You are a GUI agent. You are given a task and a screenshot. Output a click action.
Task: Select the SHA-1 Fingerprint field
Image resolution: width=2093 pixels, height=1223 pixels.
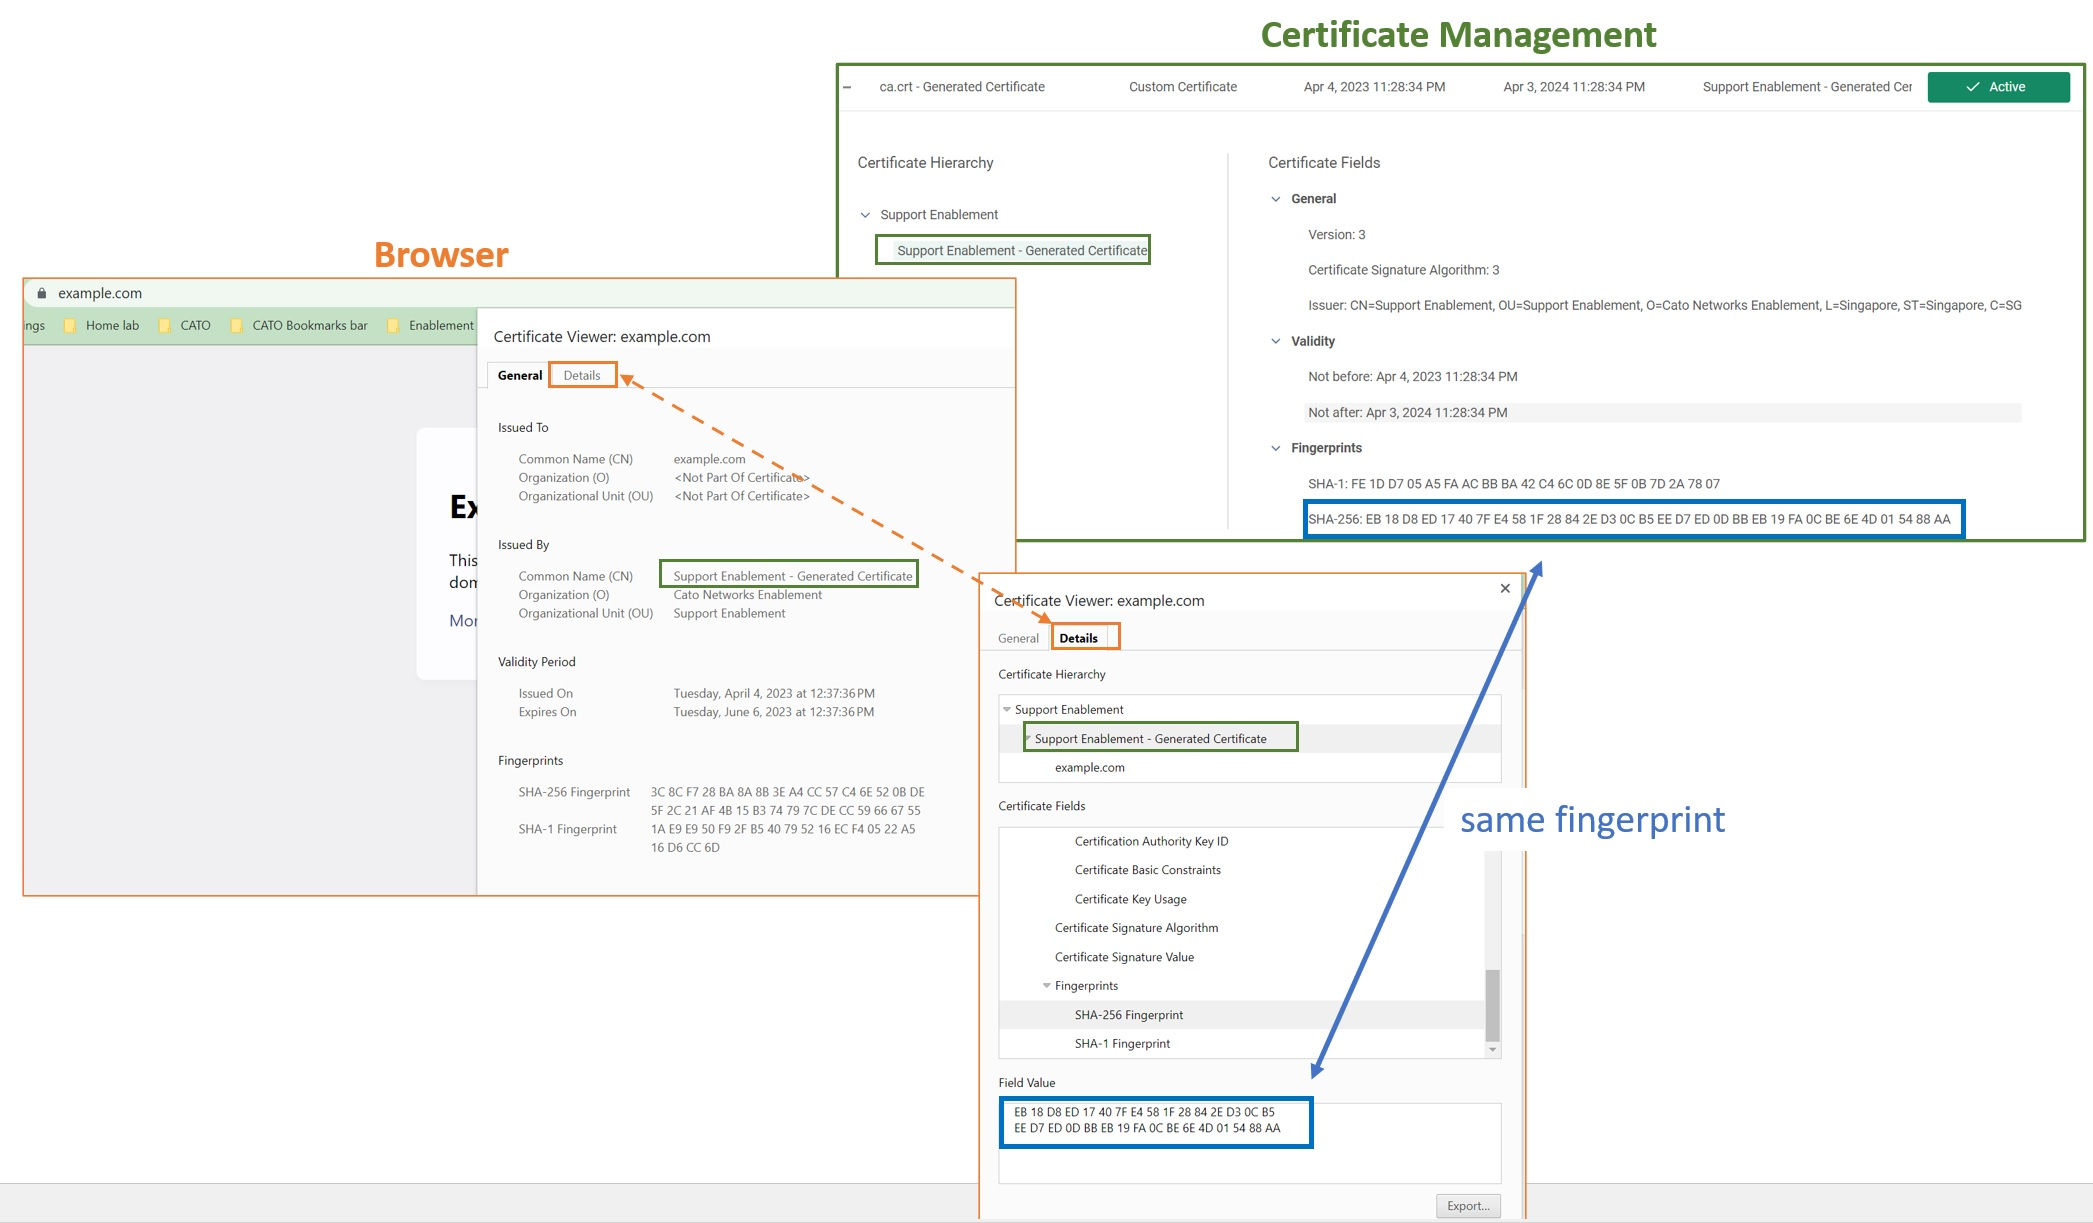[x=1122, y=1043]
